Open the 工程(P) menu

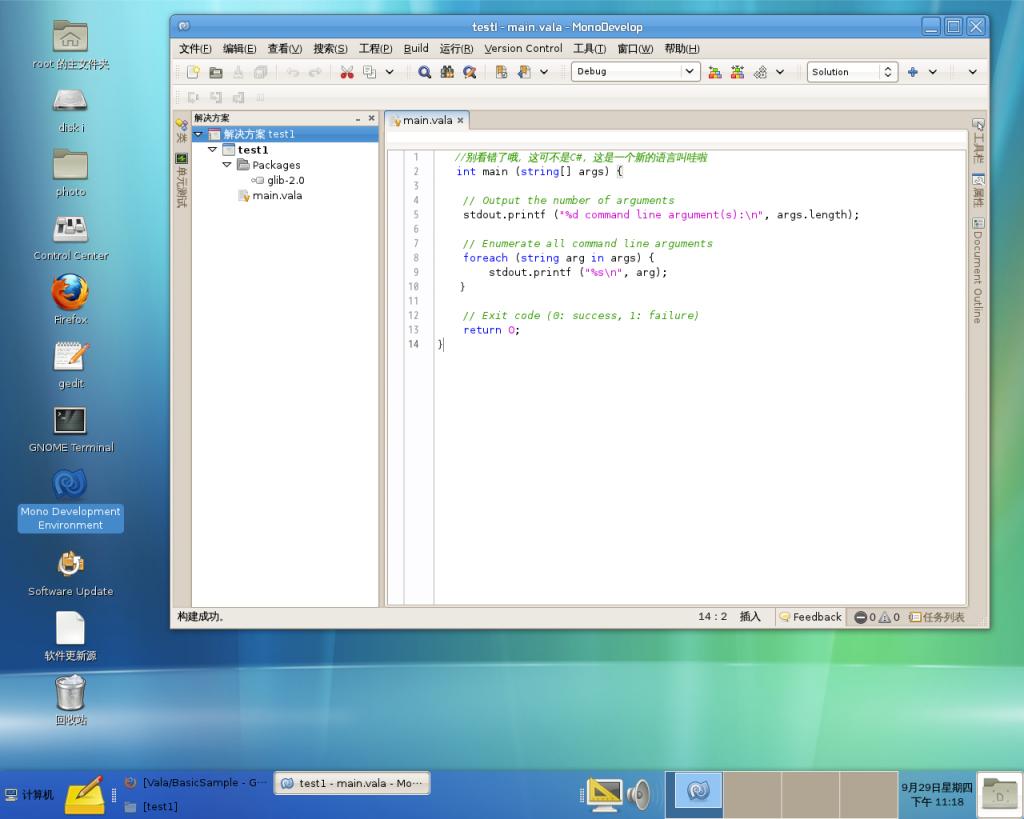376,48
